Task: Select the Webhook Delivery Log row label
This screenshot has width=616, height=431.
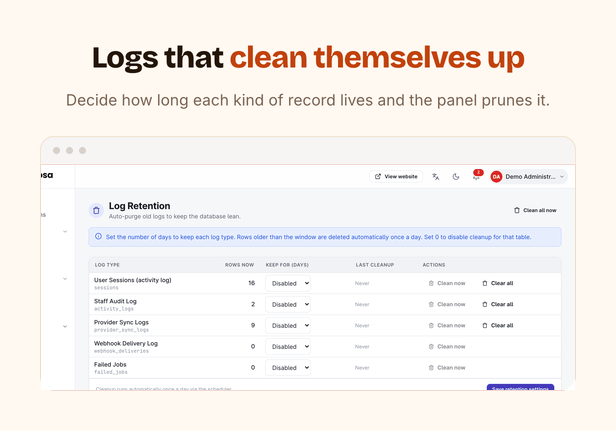Action: pyautogui.click(x=126, y=343)
